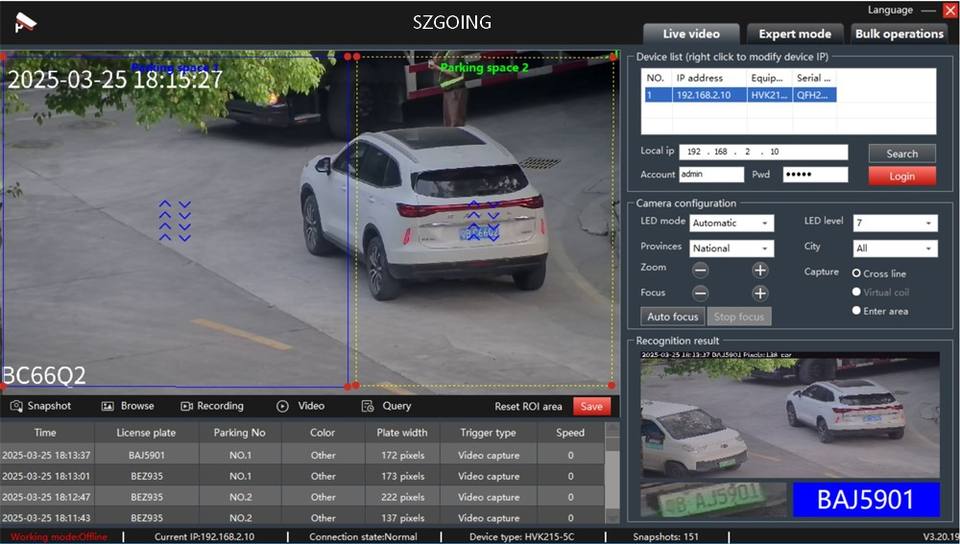Click the Focus plus icon
Viewport: 960px width, 544px height.
pyautogui.click(x=760, y=293)
